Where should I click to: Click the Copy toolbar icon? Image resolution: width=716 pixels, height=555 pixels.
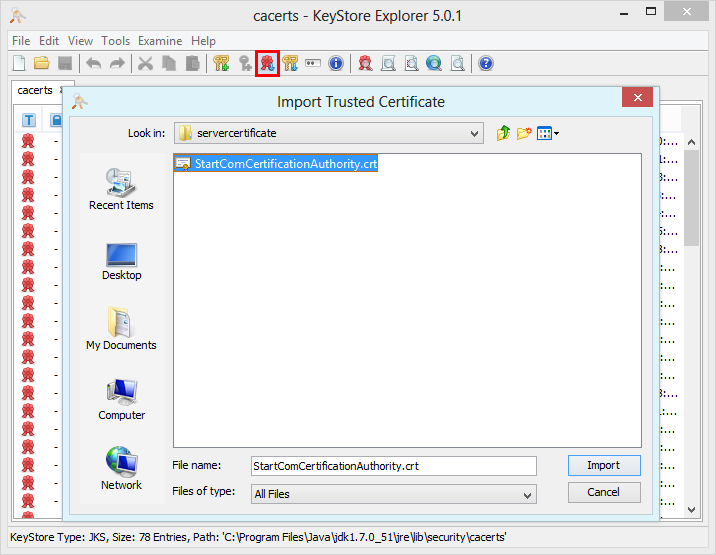point(169,63)
